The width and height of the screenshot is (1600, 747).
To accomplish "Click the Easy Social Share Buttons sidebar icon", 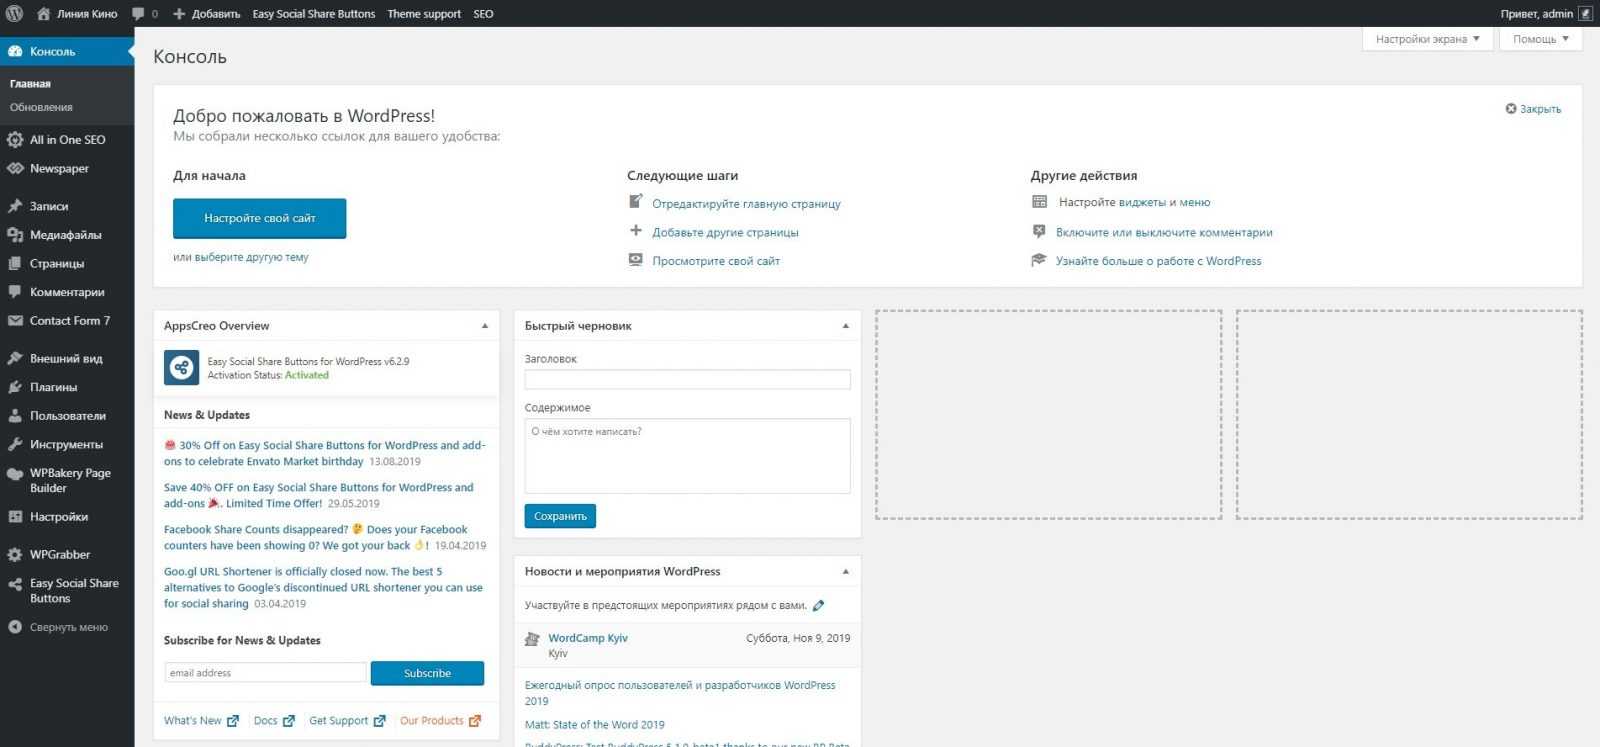I will tap(15, 585).
